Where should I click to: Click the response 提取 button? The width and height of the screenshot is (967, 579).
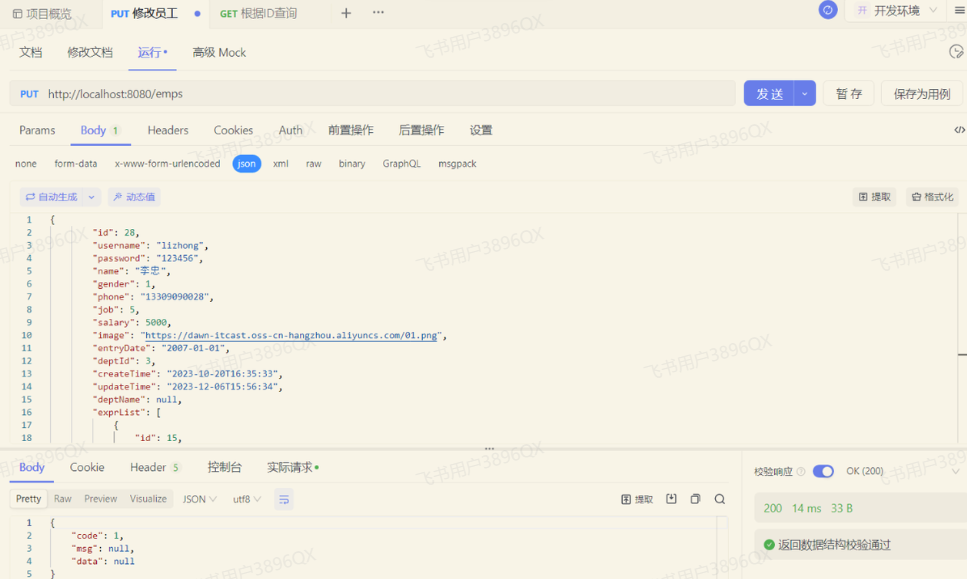(637, 499)
